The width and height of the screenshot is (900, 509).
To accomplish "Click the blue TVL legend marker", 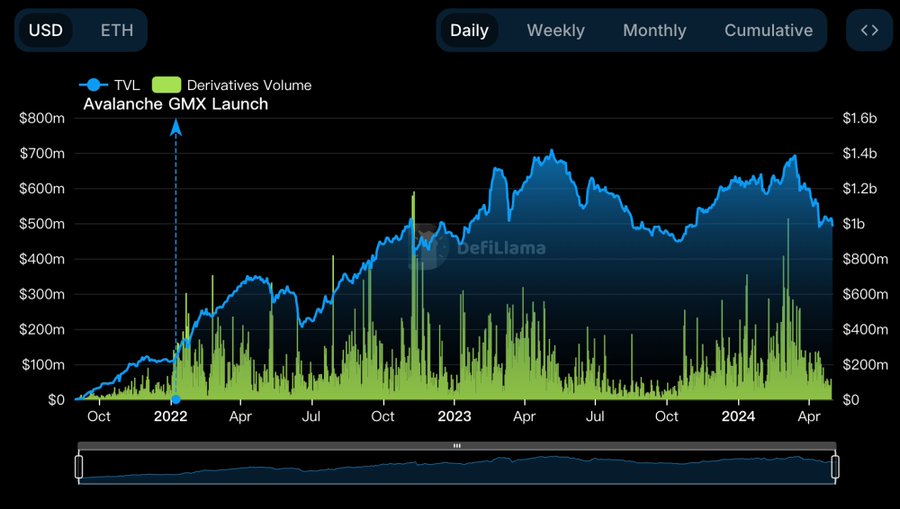I will click(x=94, y=85).
